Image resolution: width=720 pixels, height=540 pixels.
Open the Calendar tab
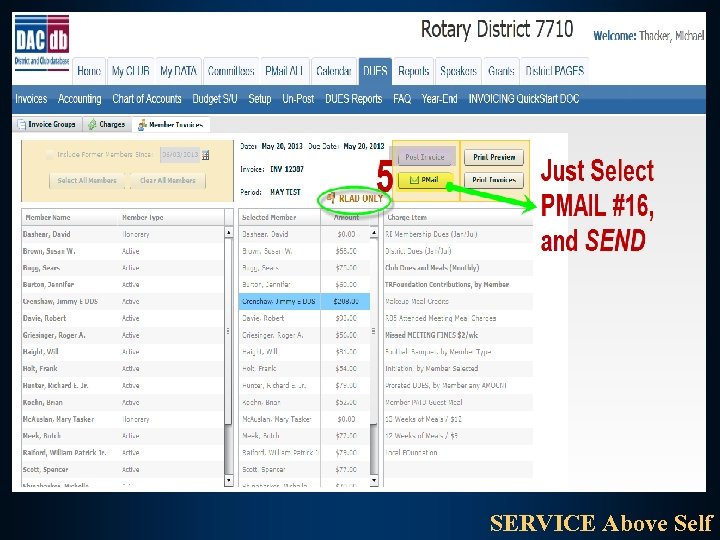[x=334, y=71]
